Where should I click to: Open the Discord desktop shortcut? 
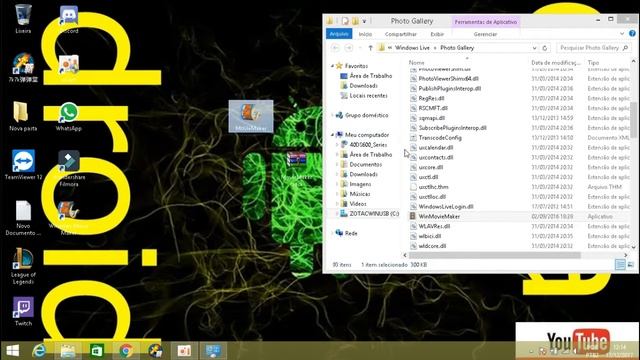[69, 19]
